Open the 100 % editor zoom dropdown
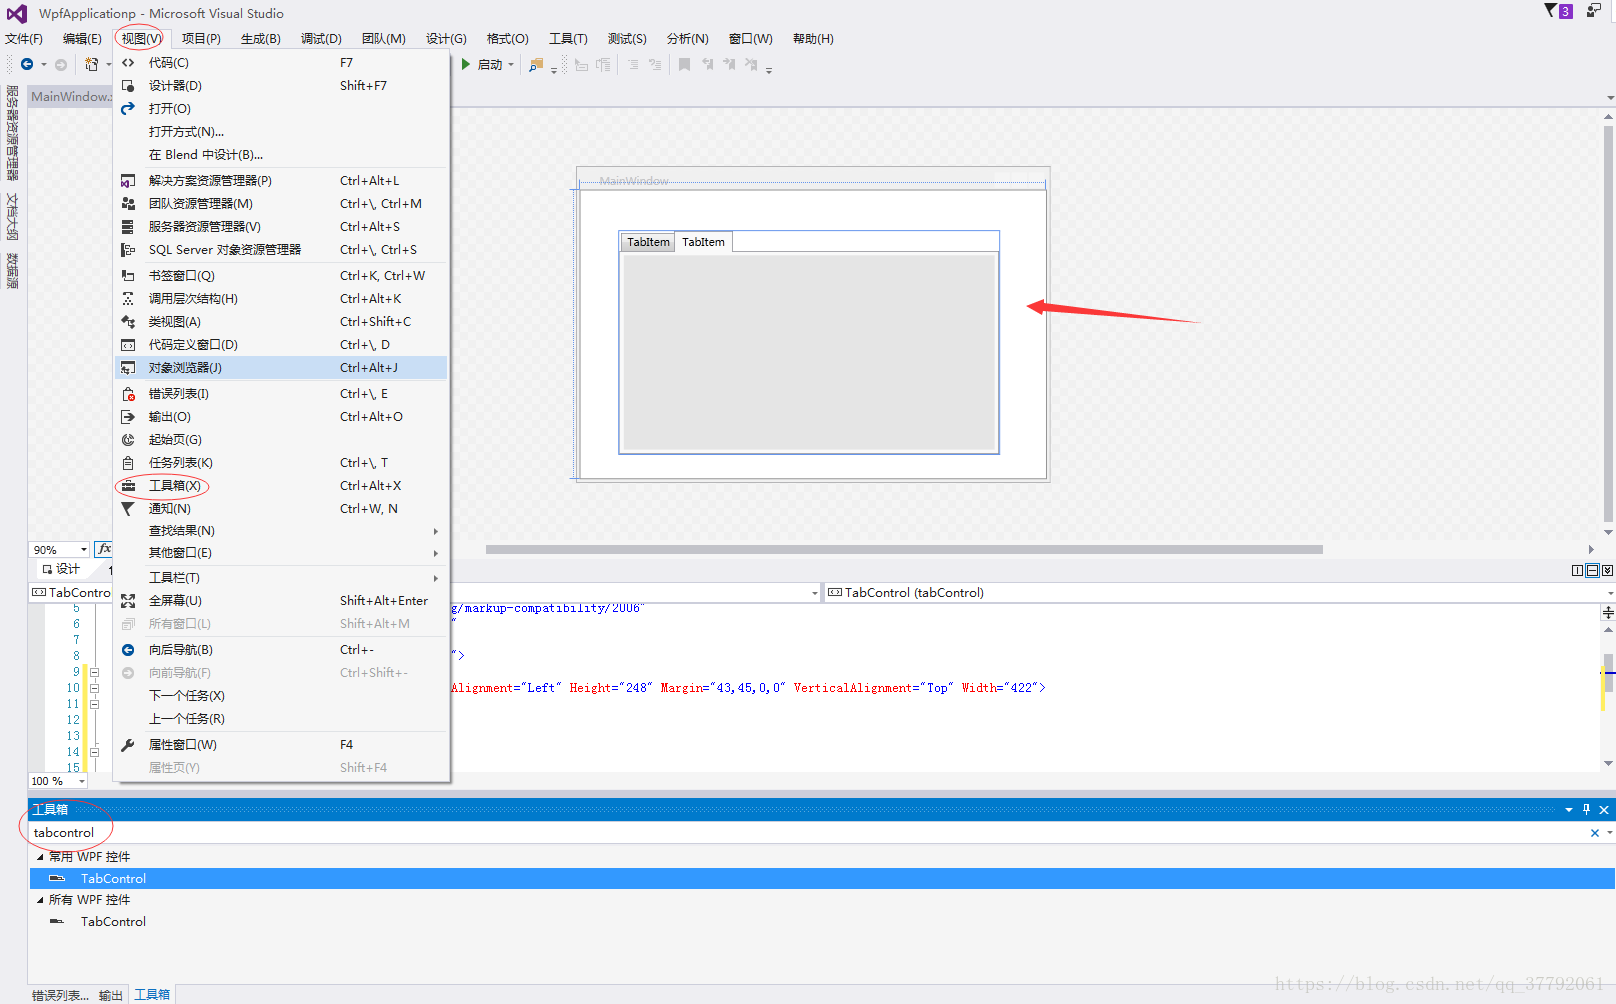This screenshot has width=1616, height=1004. 81,781
